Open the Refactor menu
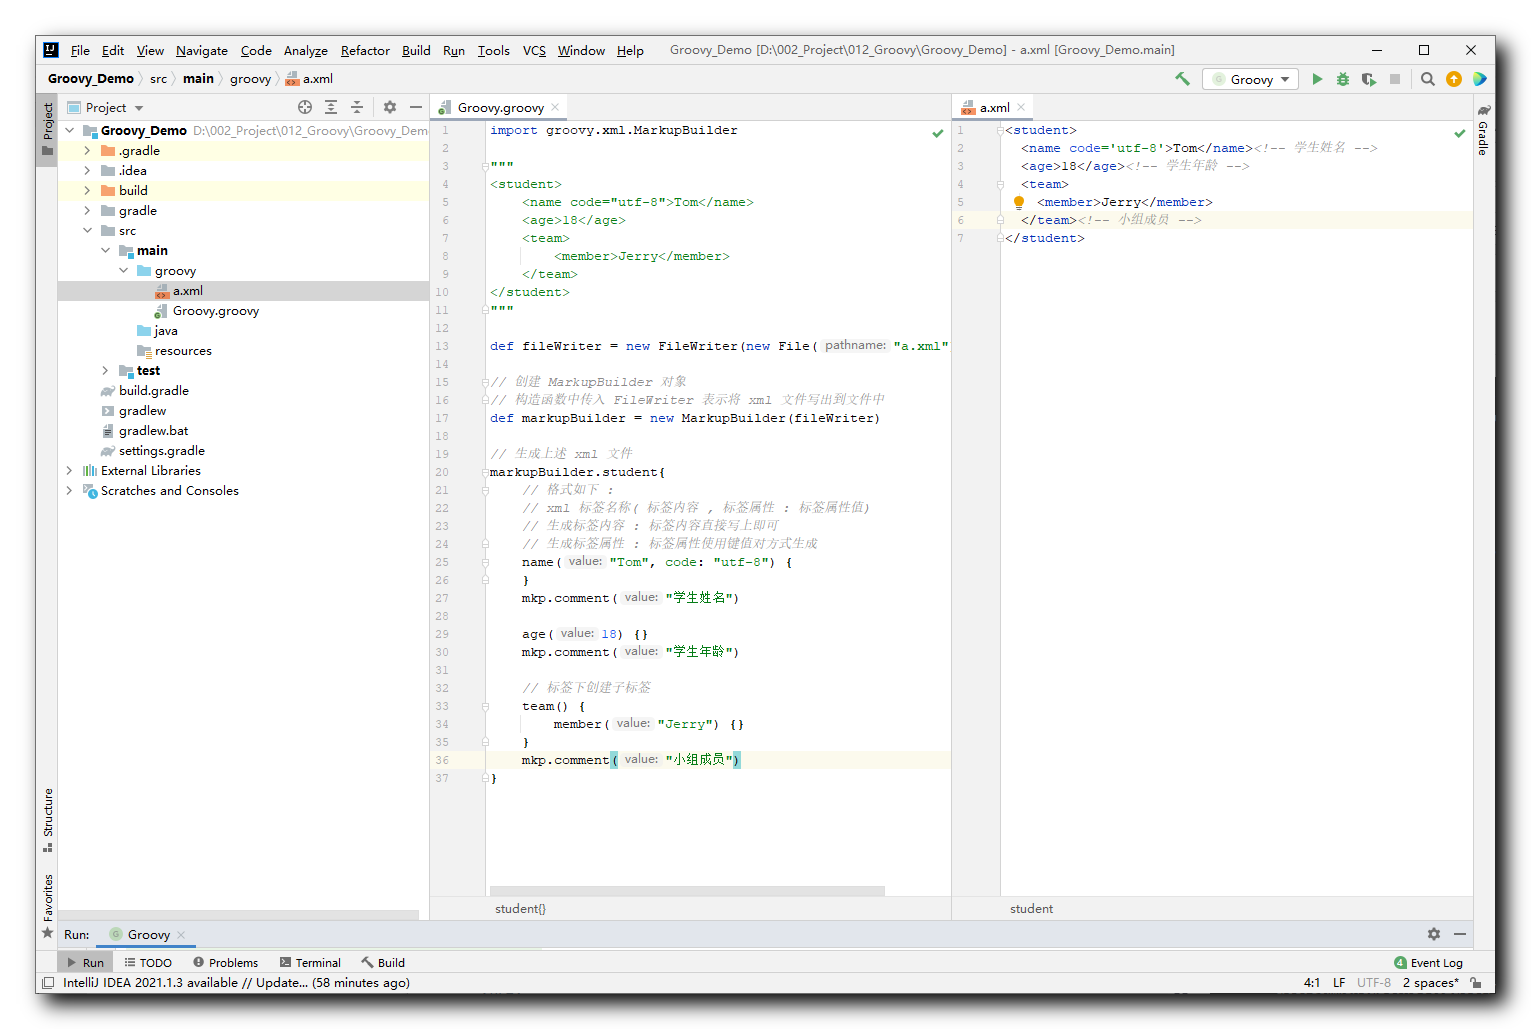1531x1029 pixels. click(x=364, y=50)
